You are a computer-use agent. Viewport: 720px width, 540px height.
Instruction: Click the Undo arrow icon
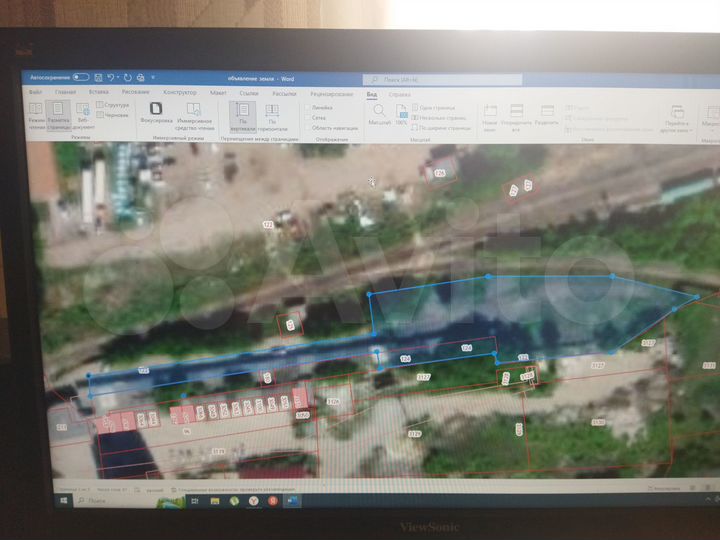click(x=111, y=78)
